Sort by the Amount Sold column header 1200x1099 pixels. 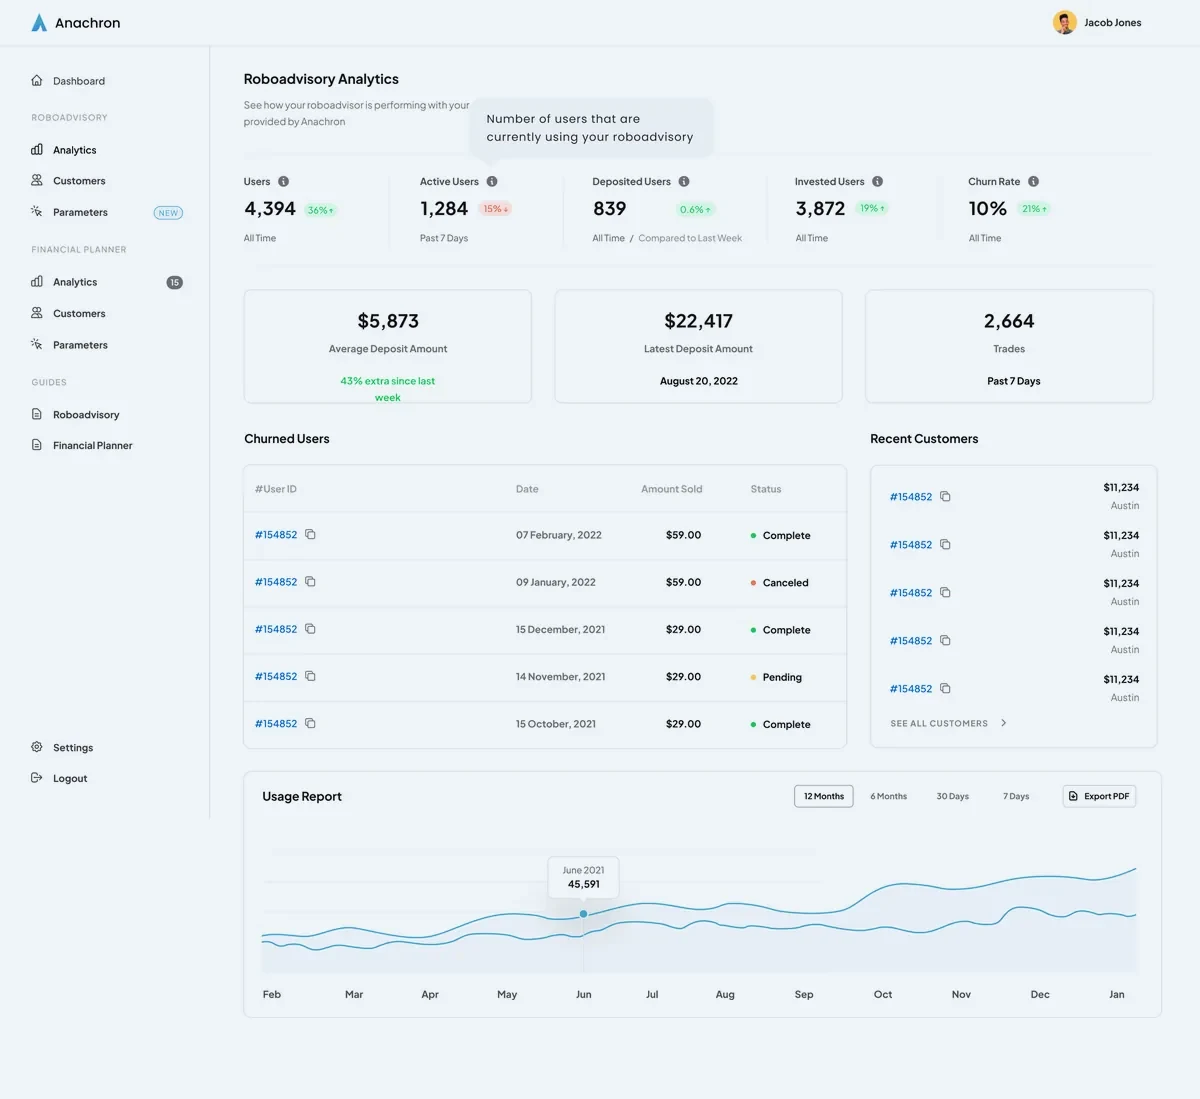(672, 489)
